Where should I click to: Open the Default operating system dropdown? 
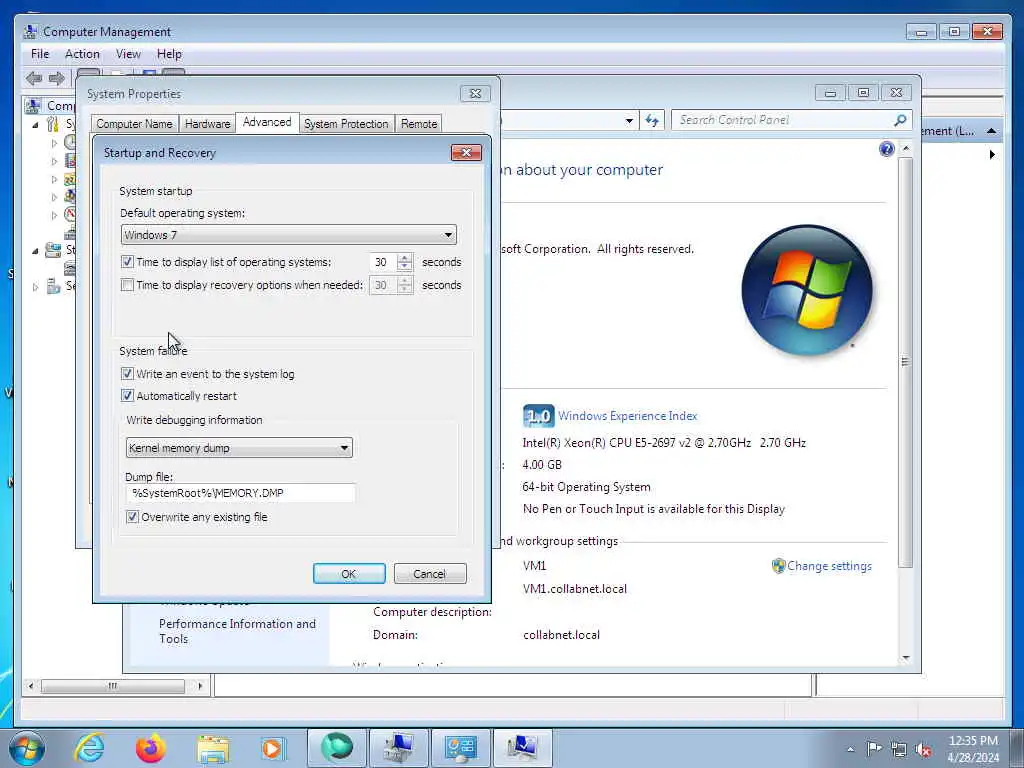tap(289, 234)
